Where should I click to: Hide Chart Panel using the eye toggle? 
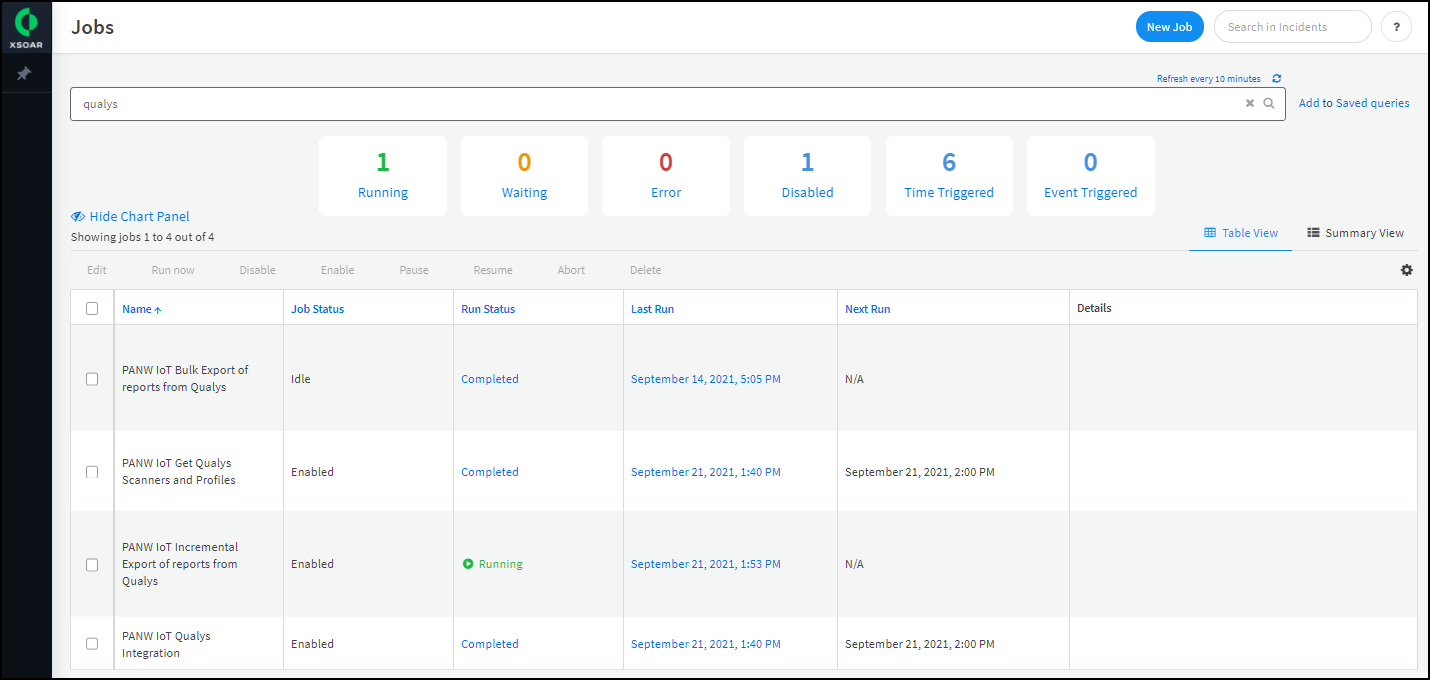click(x=78, y=216)
